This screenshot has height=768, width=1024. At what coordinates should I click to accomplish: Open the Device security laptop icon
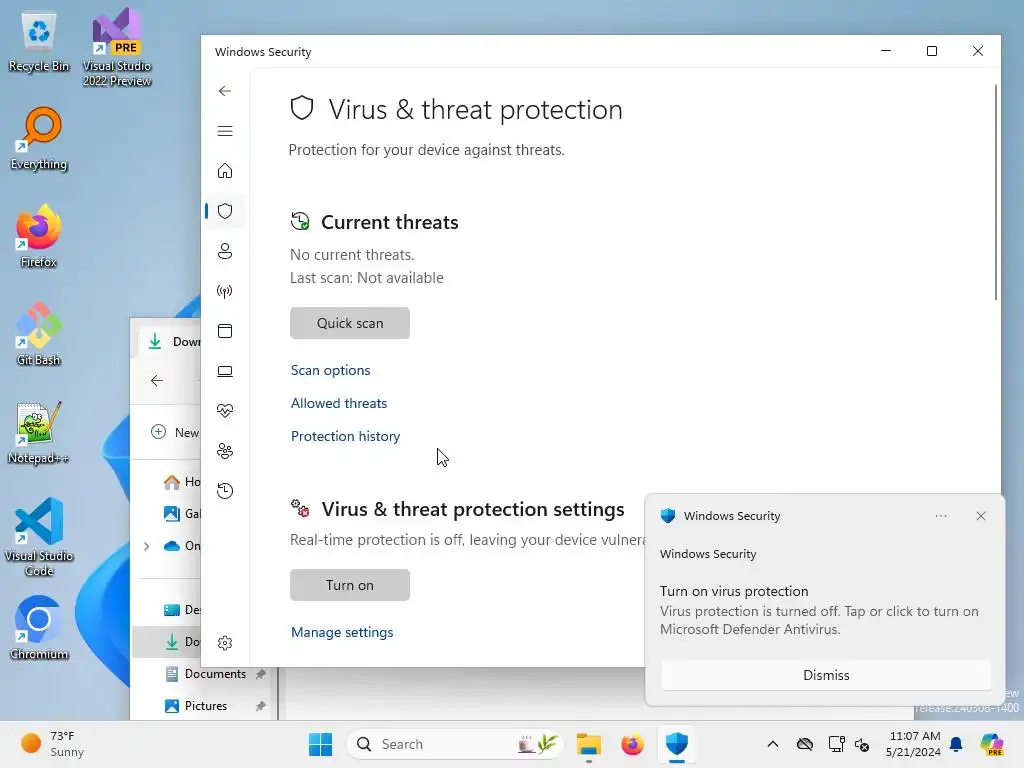point(225,371)
